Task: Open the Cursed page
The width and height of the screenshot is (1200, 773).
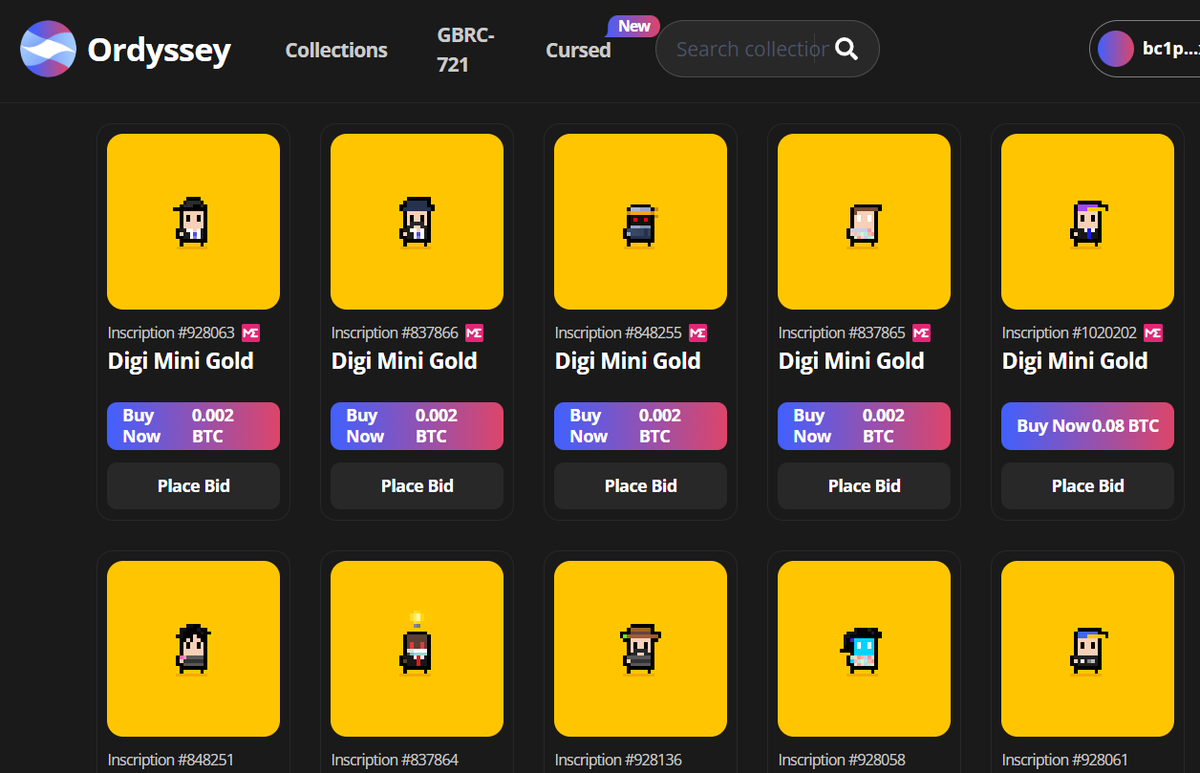Action: click(578, 50)
